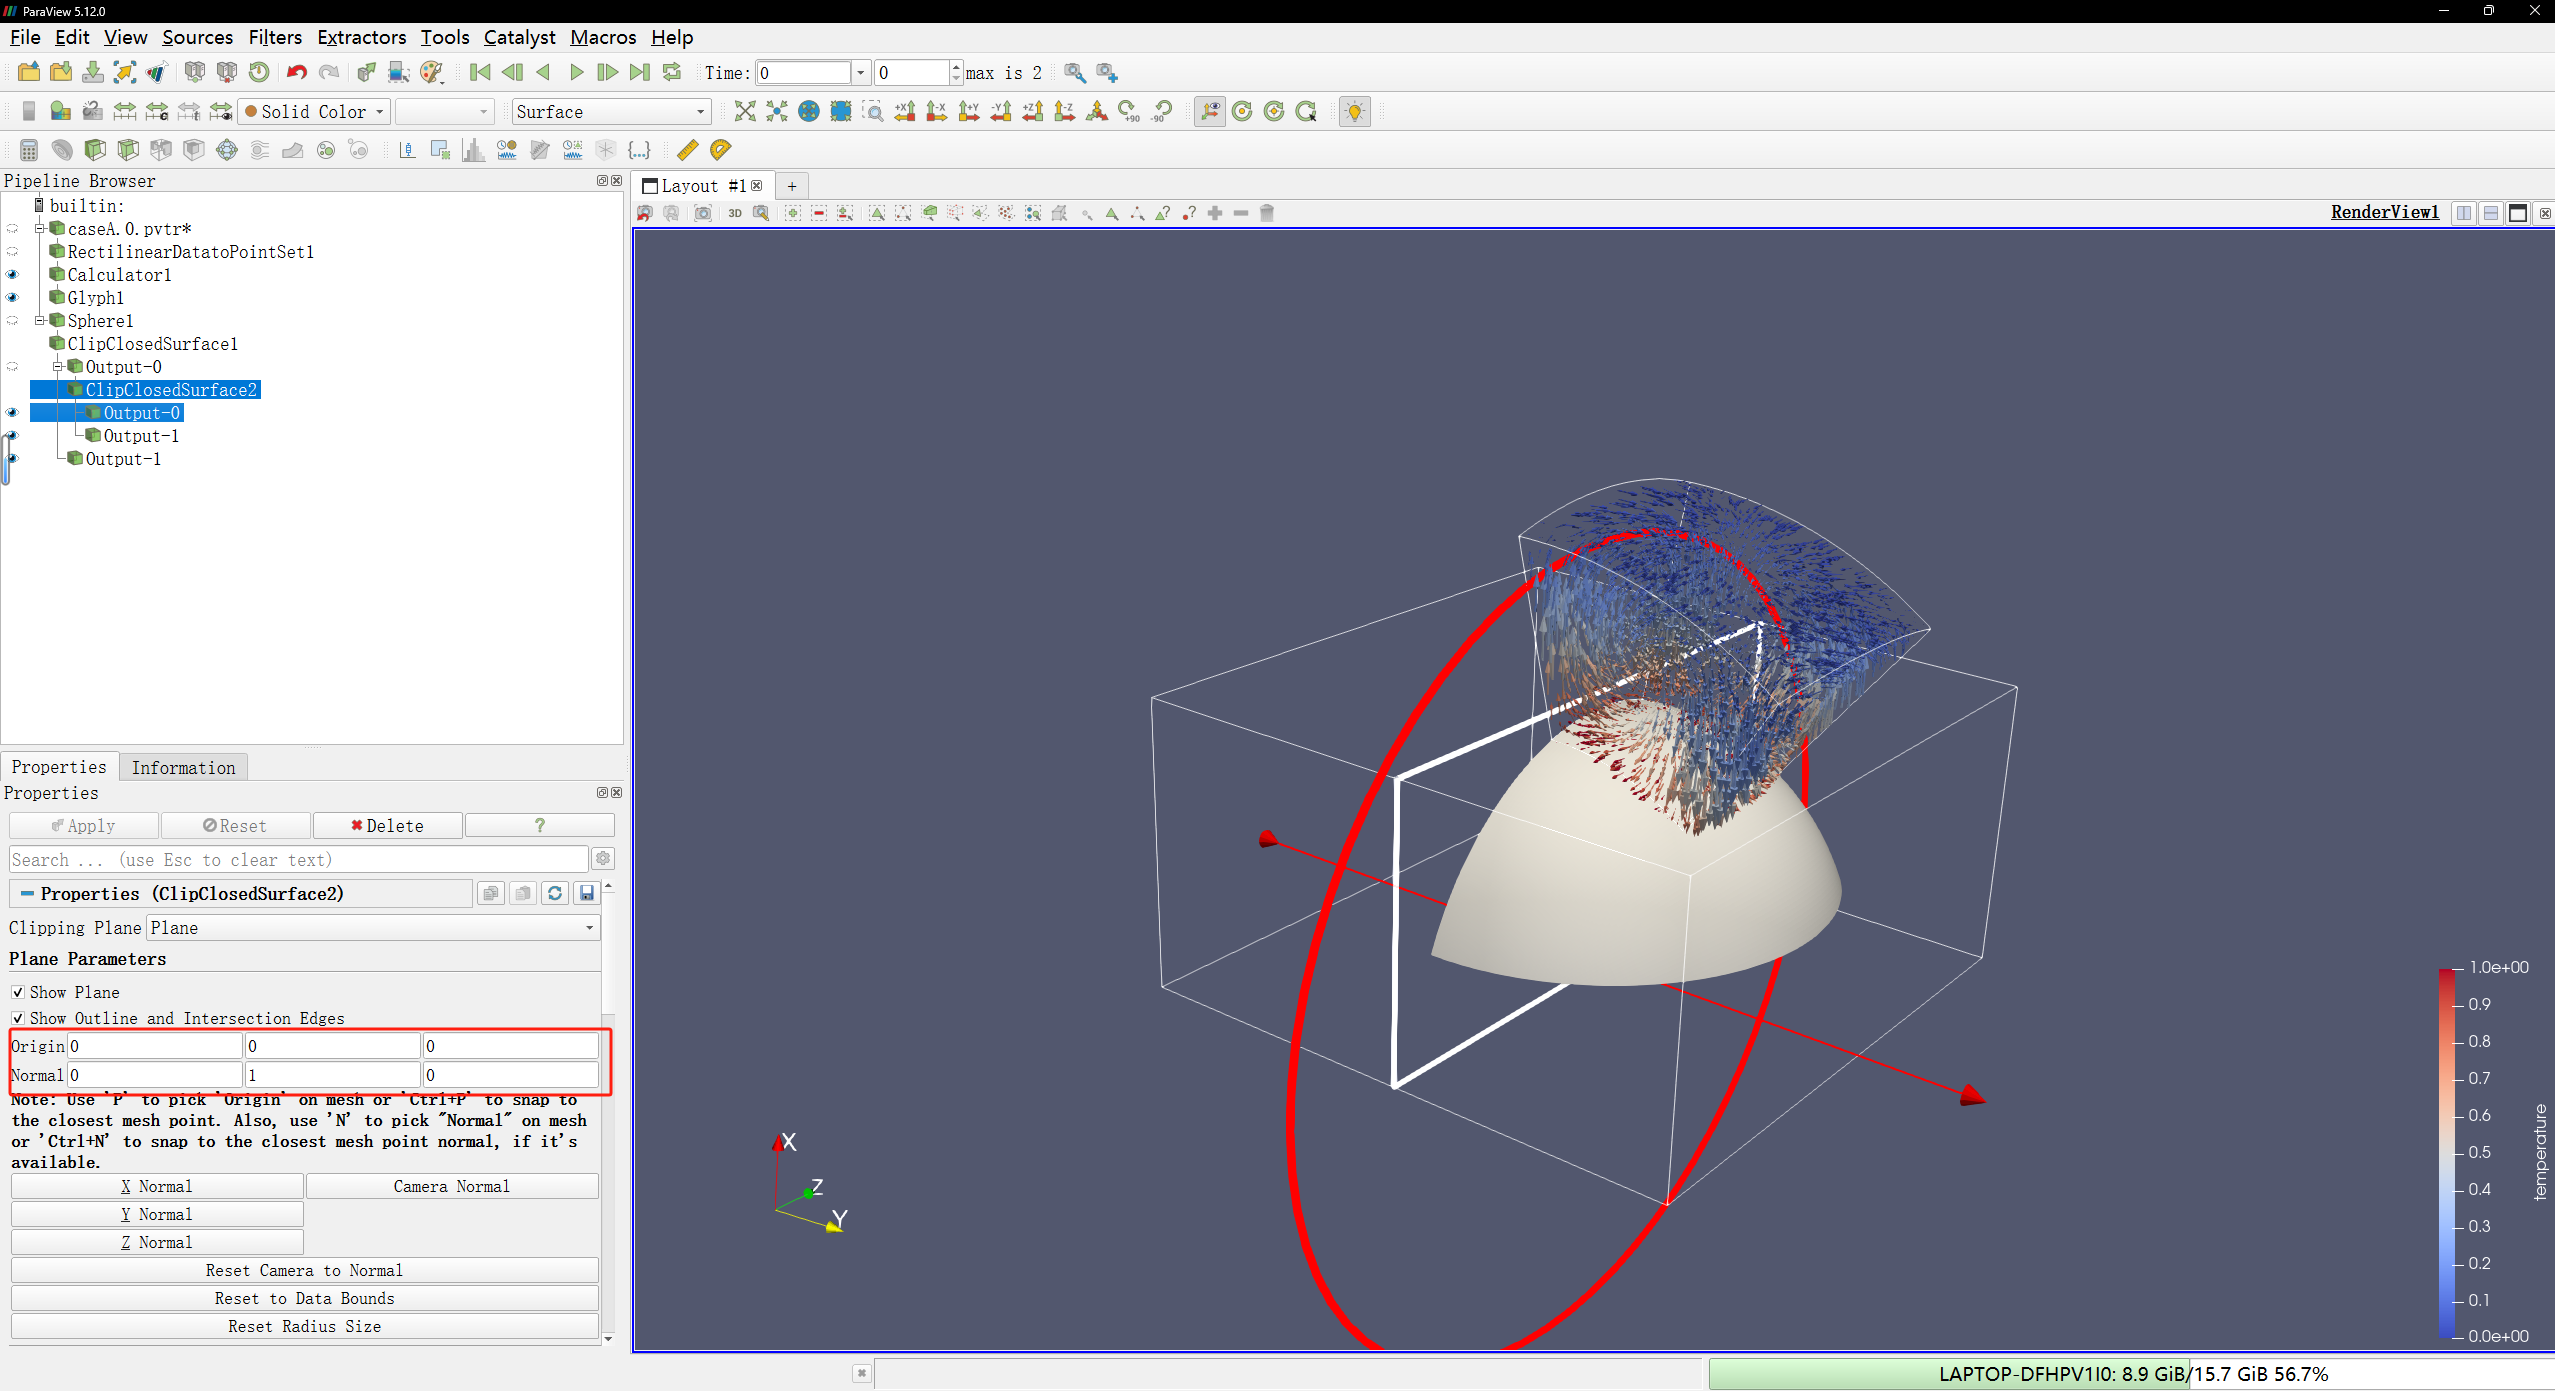Click the Zoom to Box icon
Screen dimensions: 2555x1391
pyautogui.click(x=873, y=112)
